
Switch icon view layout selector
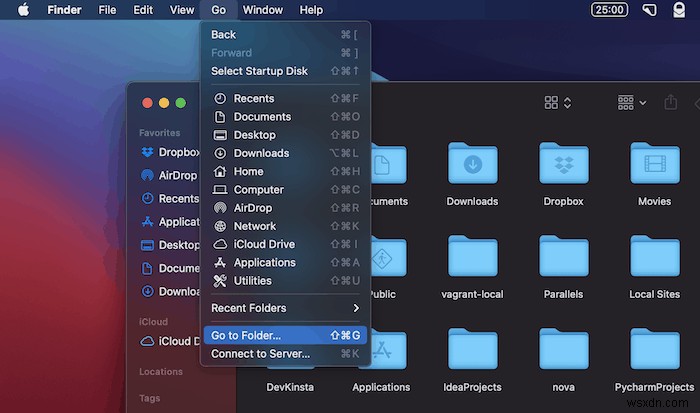(x=557, y=102)
